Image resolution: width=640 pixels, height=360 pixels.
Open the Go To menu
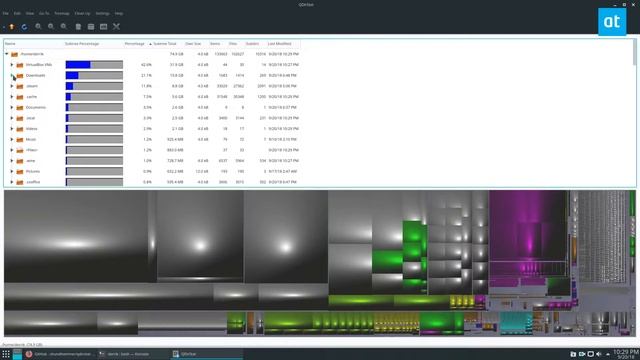(x=44, y=13)
